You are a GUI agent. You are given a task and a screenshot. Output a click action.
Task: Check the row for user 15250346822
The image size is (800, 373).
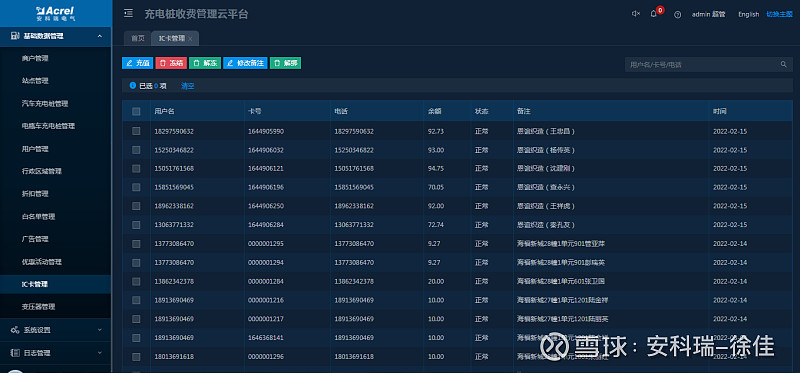[x=136, y=150]
